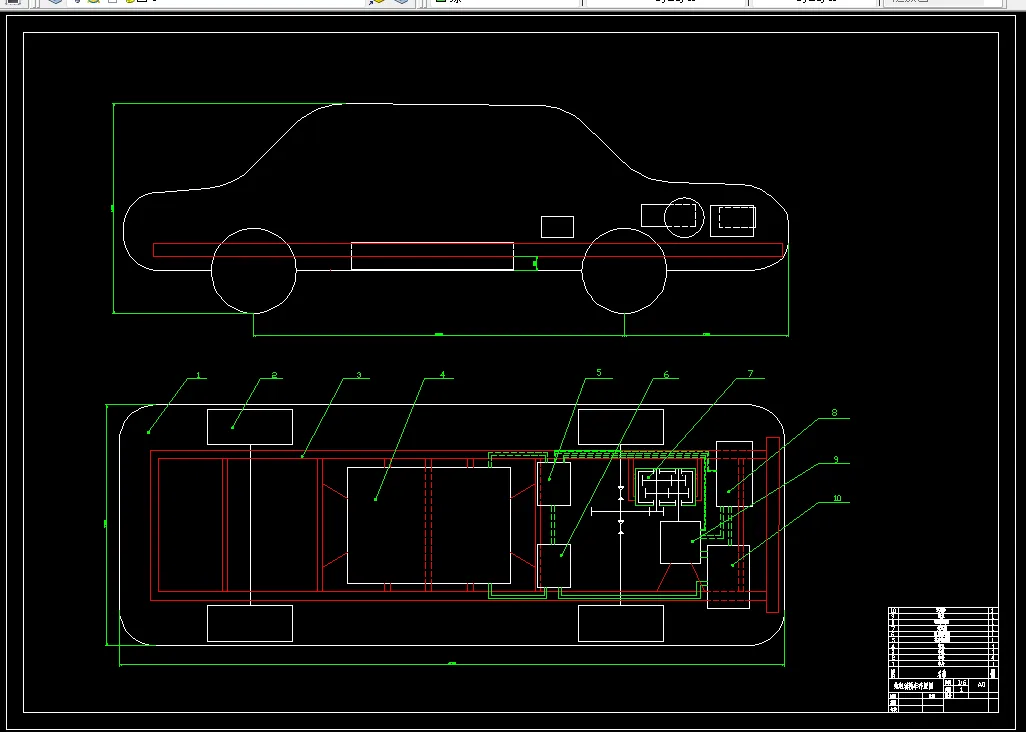Image resolution: width=1026 pixels, height=732 pixels.
Task: Click the drawing name cell in title block
Action: point(914,686)
